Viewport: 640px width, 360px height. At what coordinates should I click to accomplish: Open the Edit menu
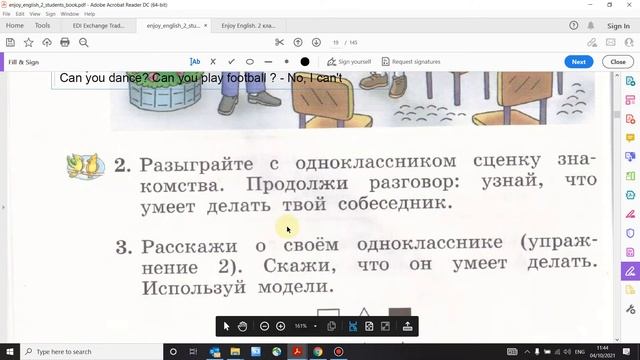pyautogui.click(x=20, y=14)
